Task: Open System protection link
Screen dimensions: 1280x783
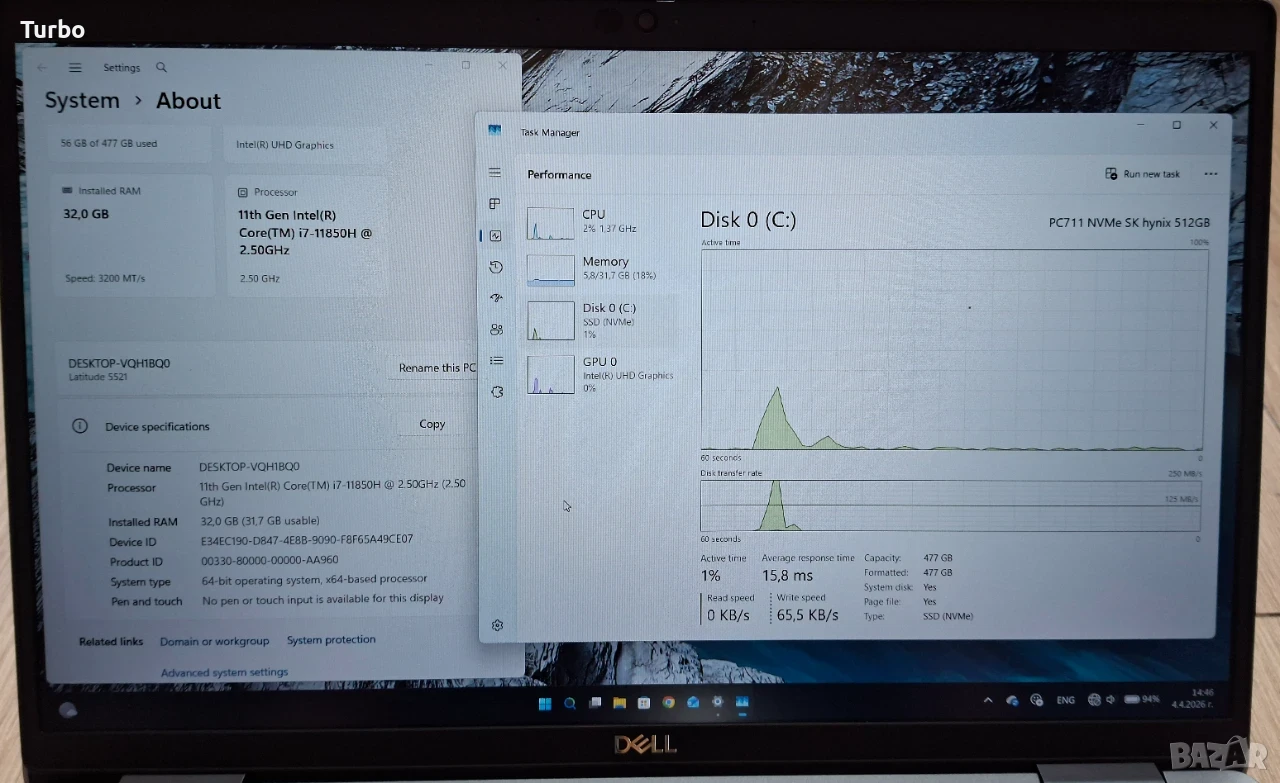Action: (331, 640)
